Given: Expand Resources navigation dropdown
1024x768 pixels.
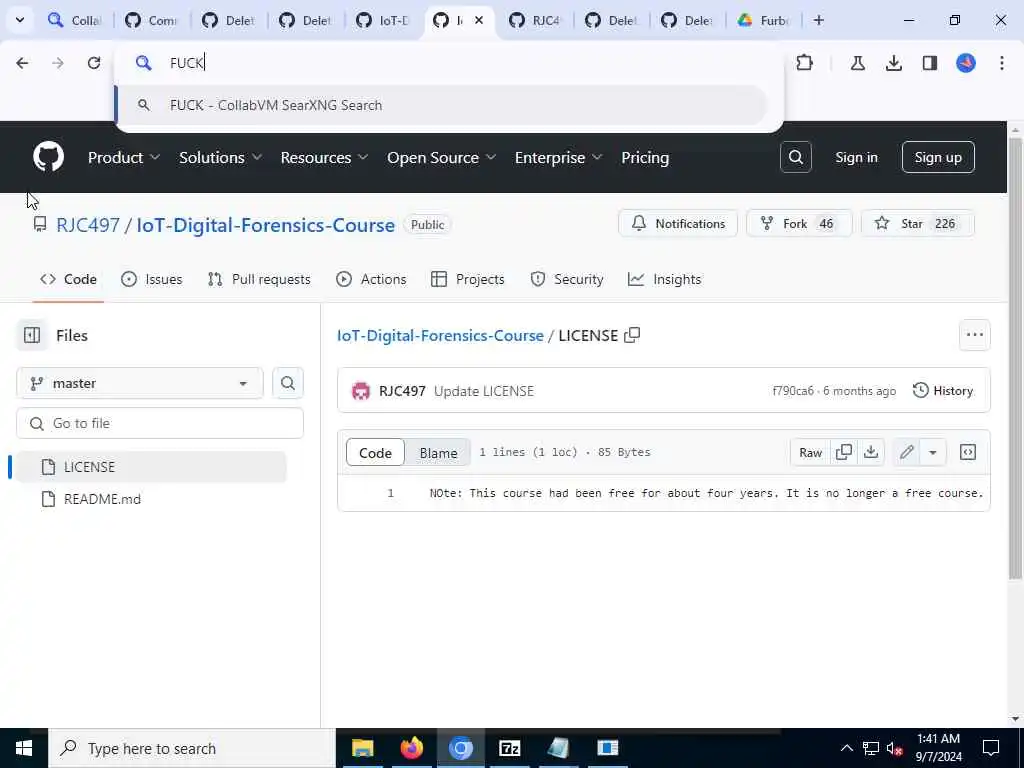Looking at the screenshot, I should tap(325, 157).
